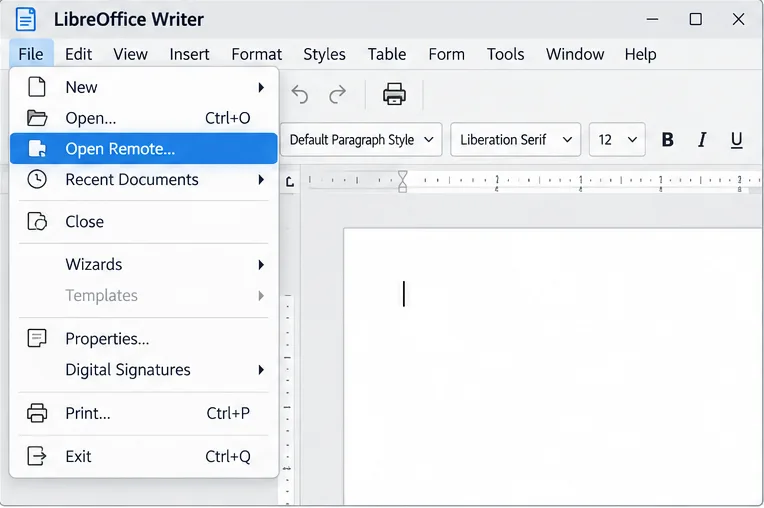764x508 pixels.
Task: Click the hourglass indent marker on ruler
Action: [402, 181]
